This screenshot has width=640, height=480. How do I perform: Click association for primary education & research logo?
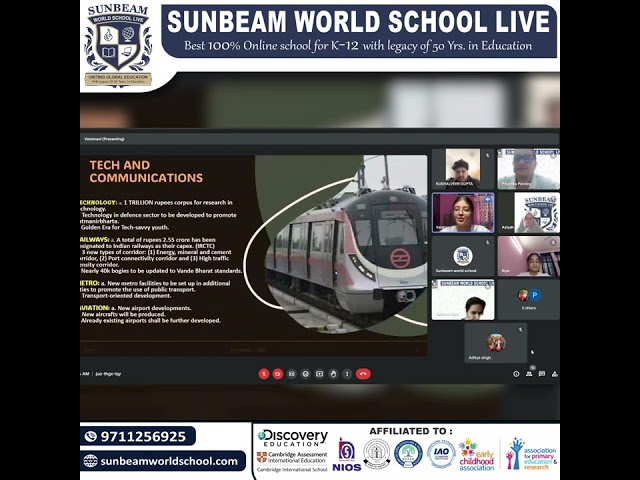click(x=531, y=454)
